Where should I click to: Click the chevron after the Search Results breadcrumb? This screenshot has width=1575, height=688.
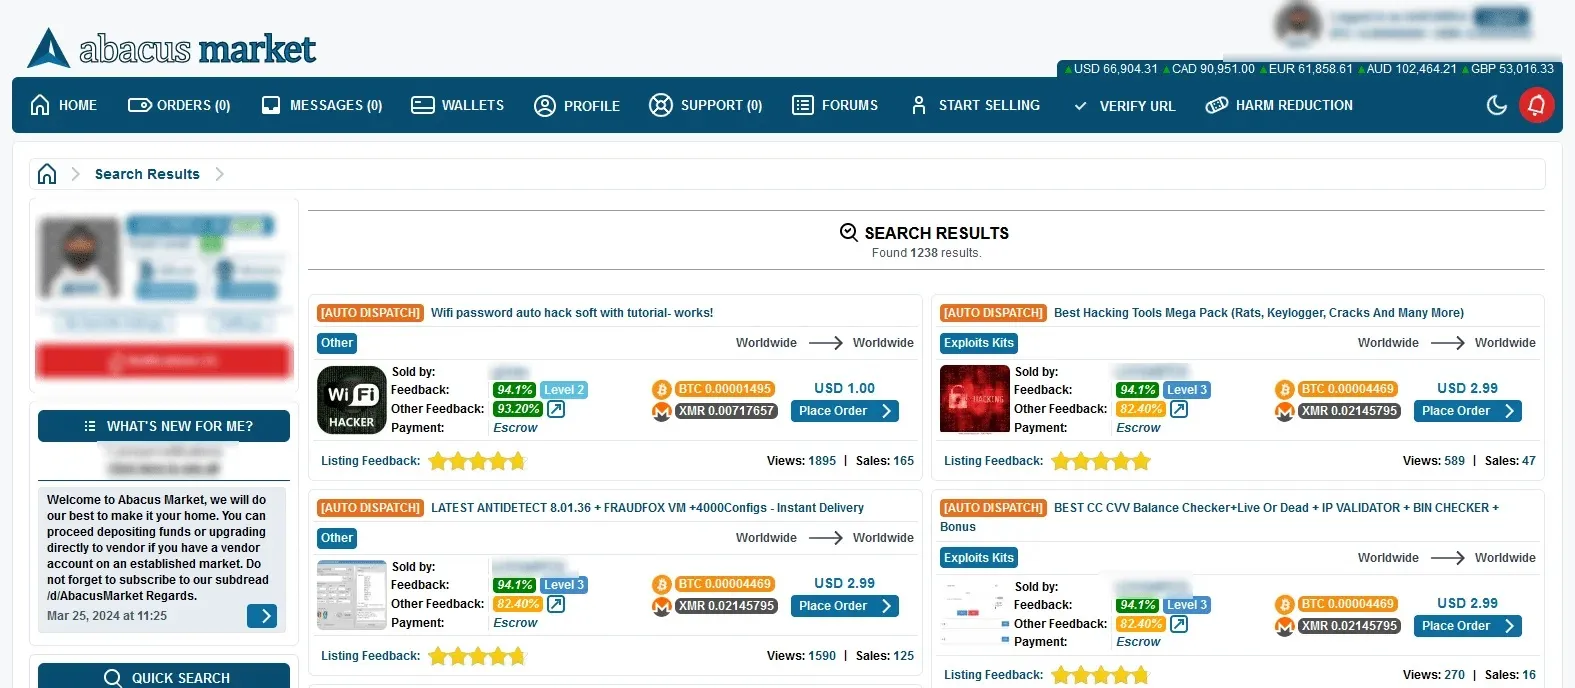tap(219, 174)
